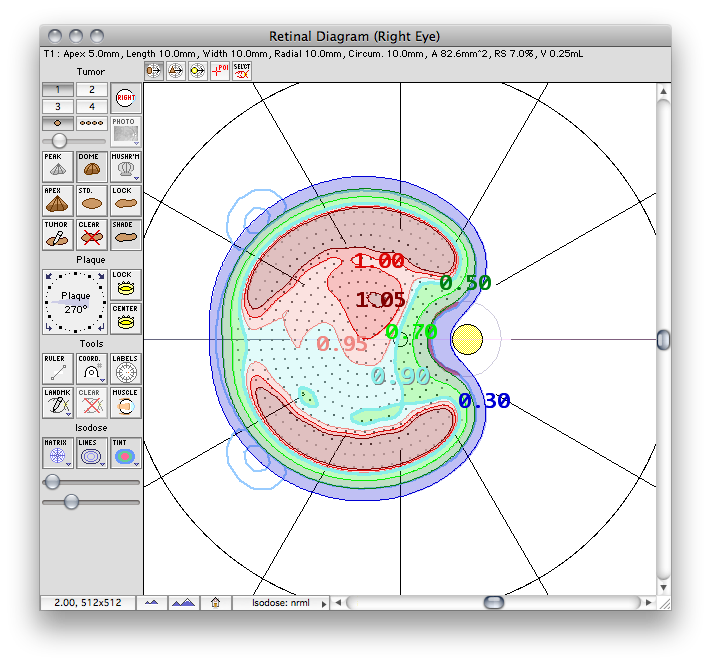Click the plaque dial bottom-left arrow
The image size is (711, 665).
[x=49, y=327]
